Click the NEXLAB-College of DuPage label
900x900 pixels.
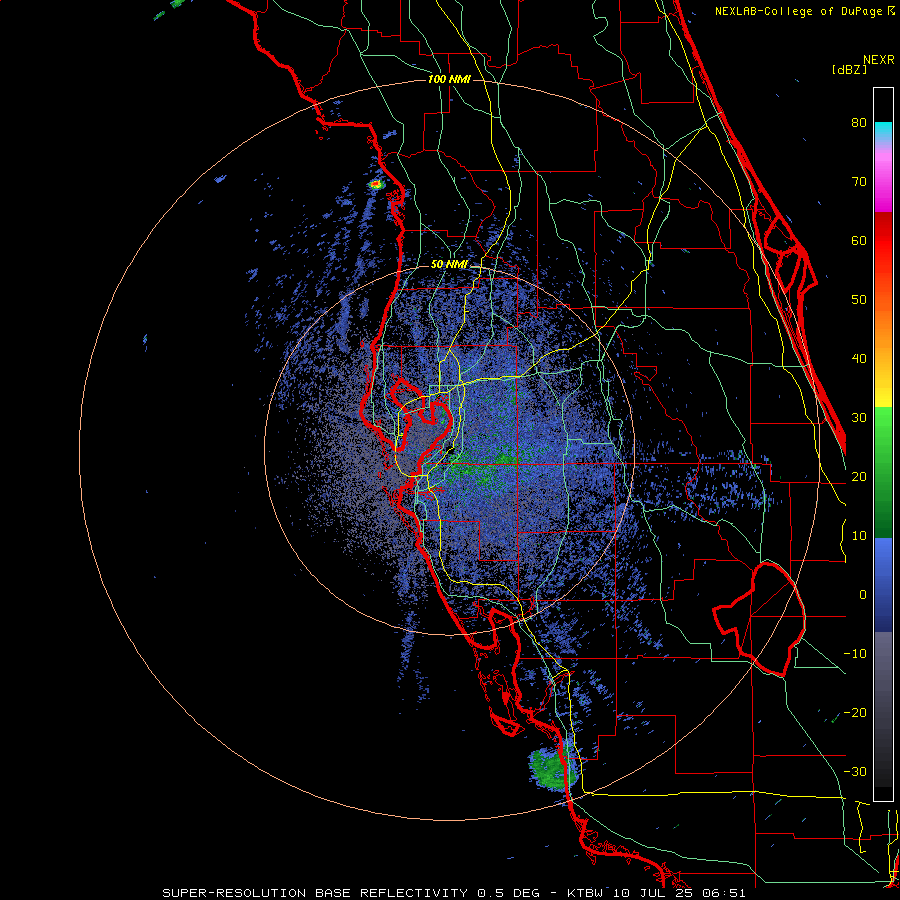[x=800, y=11]
